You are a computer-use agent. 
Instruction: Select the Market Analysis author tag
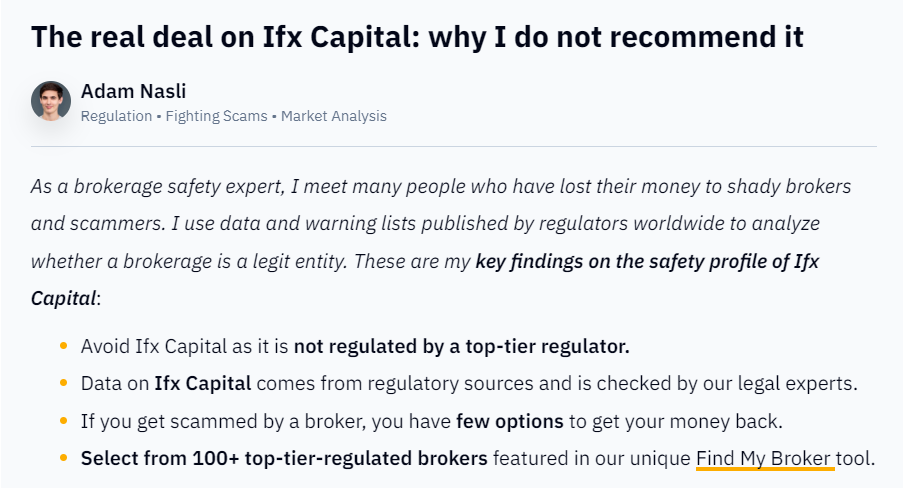pos(333,116)
